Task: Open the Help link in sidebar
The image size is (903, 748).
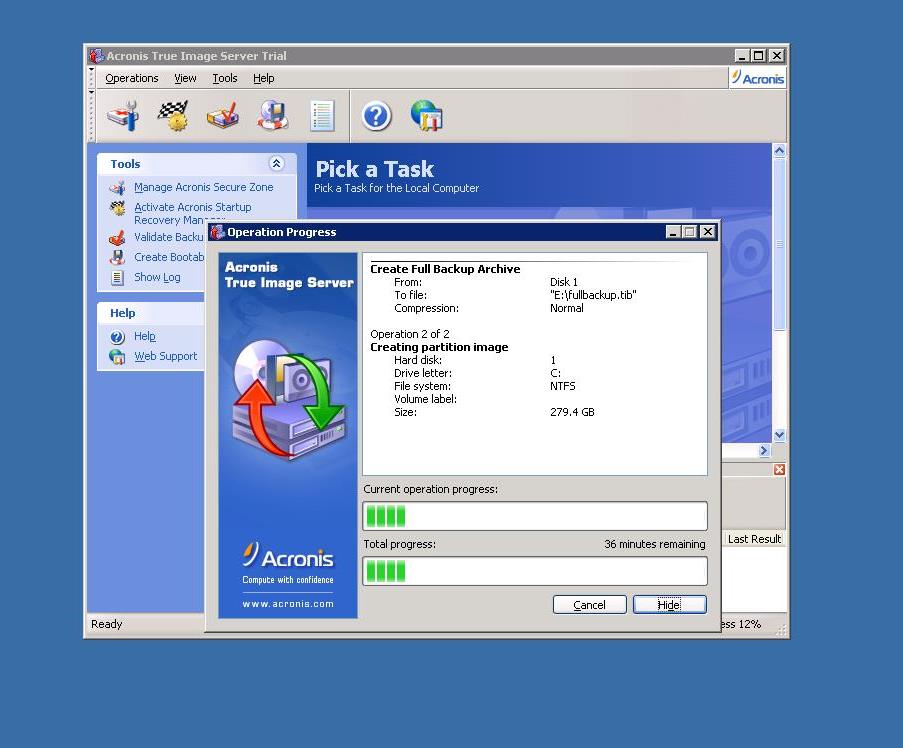Action: tap(145, 336)
